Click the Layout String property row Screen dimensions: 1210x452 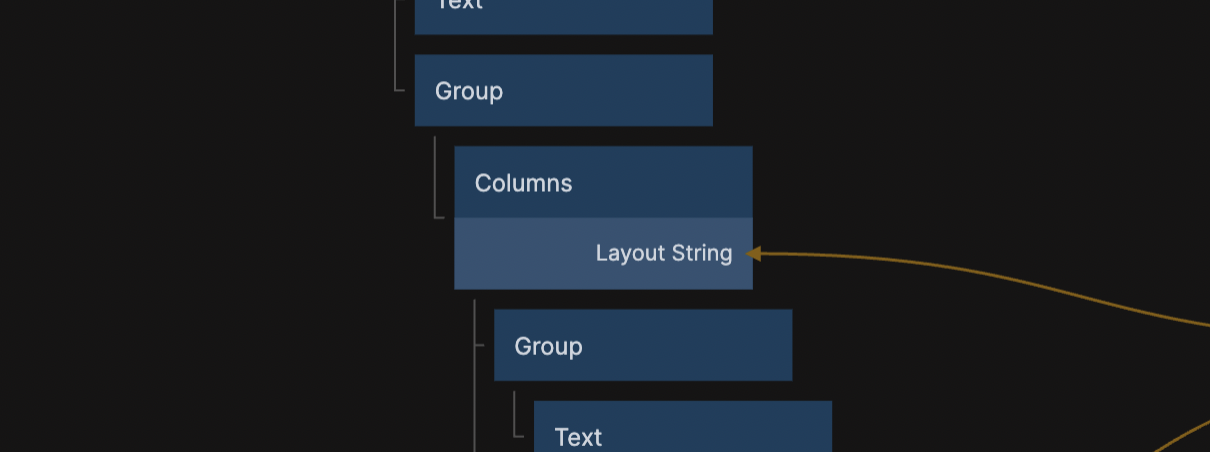coord(603,254)
